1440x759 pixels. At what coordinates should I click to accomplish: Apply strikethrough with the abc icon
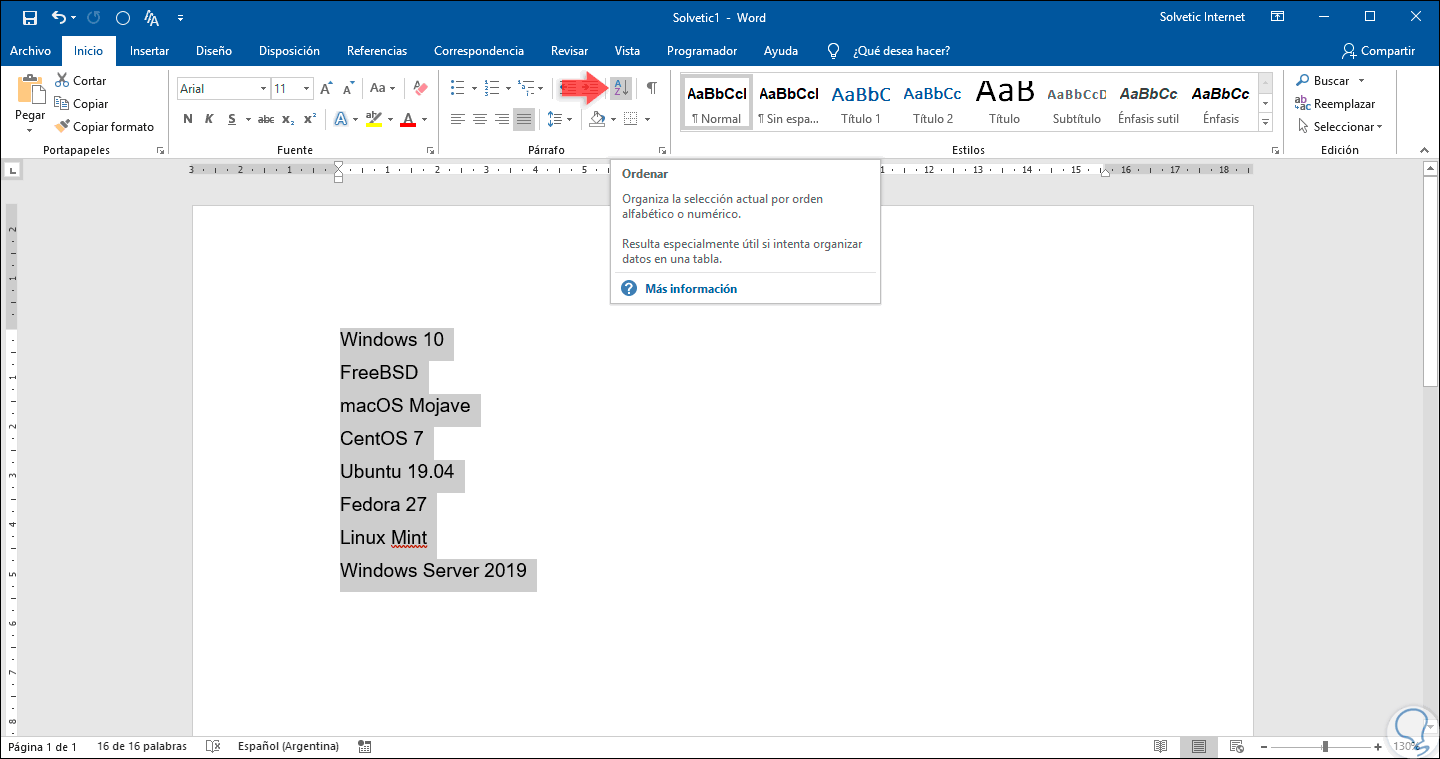point(265,119)
